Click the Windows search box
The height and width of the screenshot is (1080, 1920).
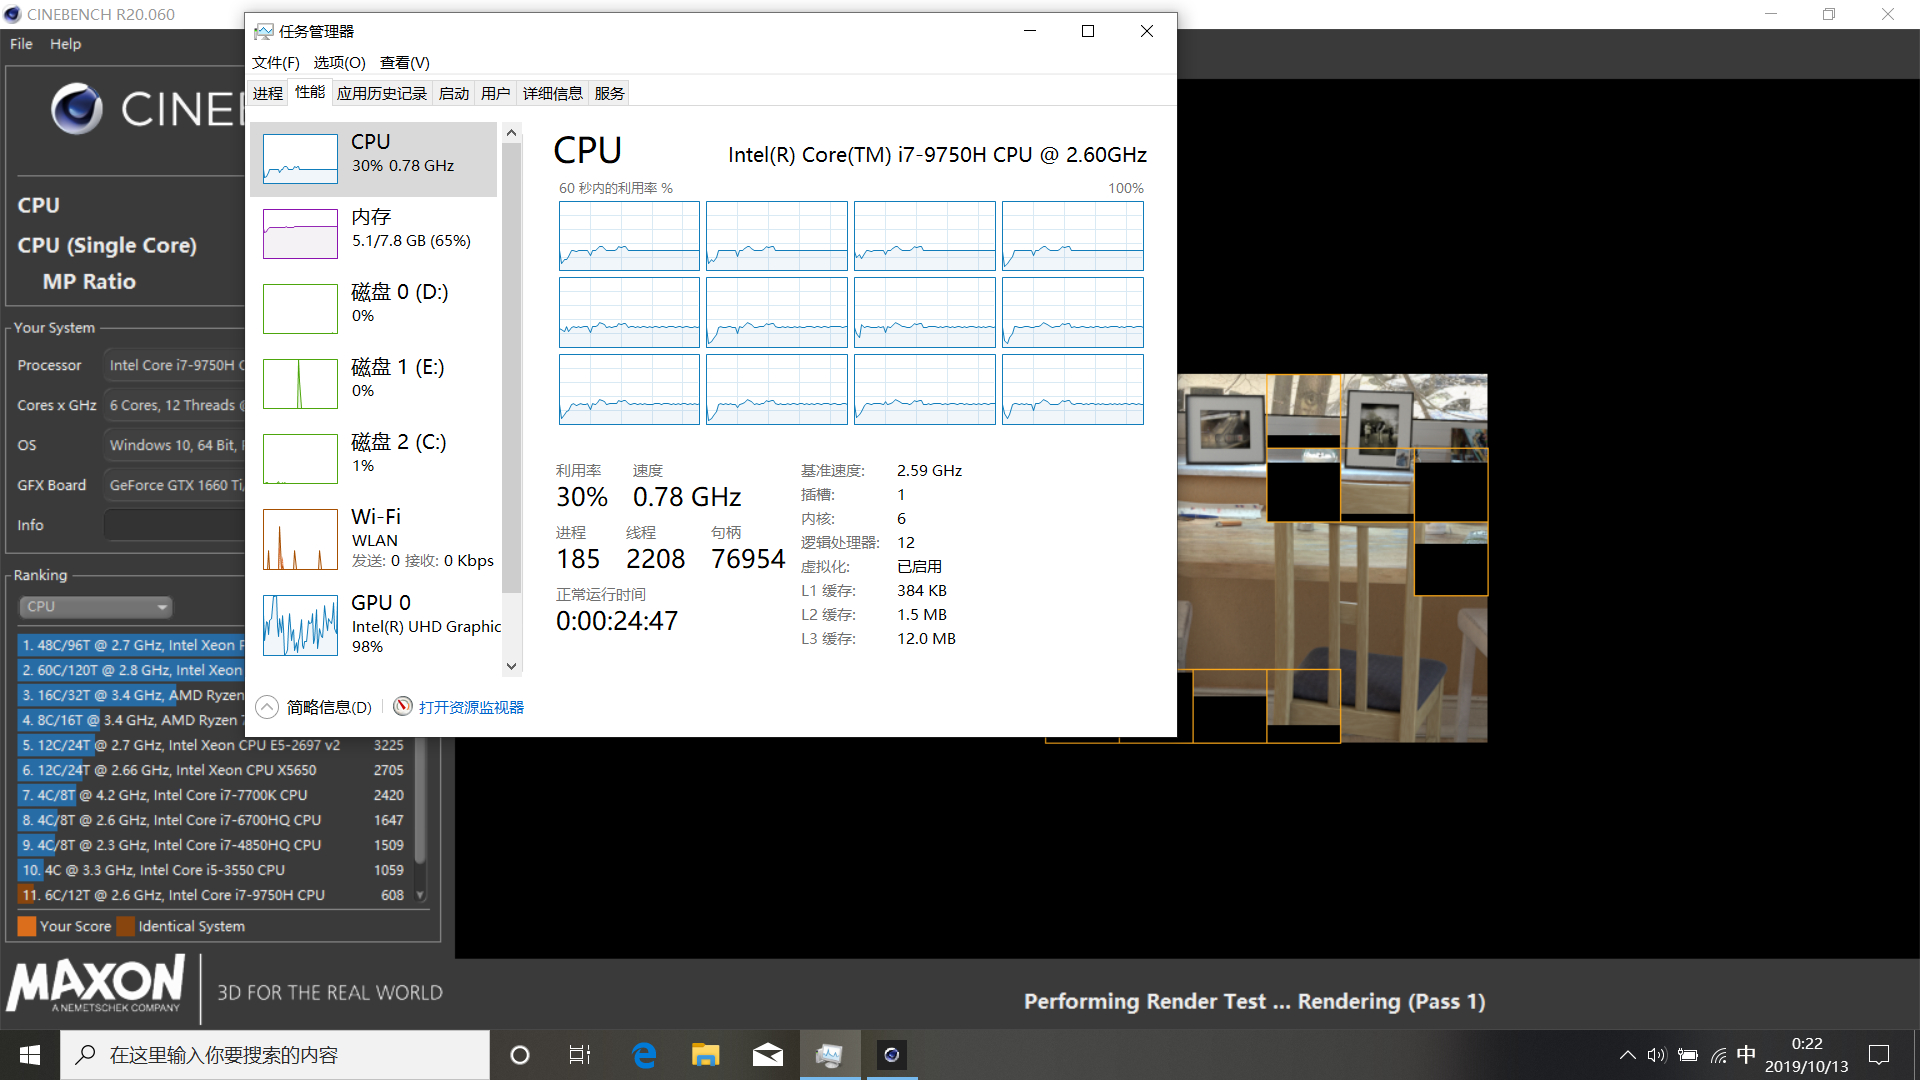tap(275, 1055)
